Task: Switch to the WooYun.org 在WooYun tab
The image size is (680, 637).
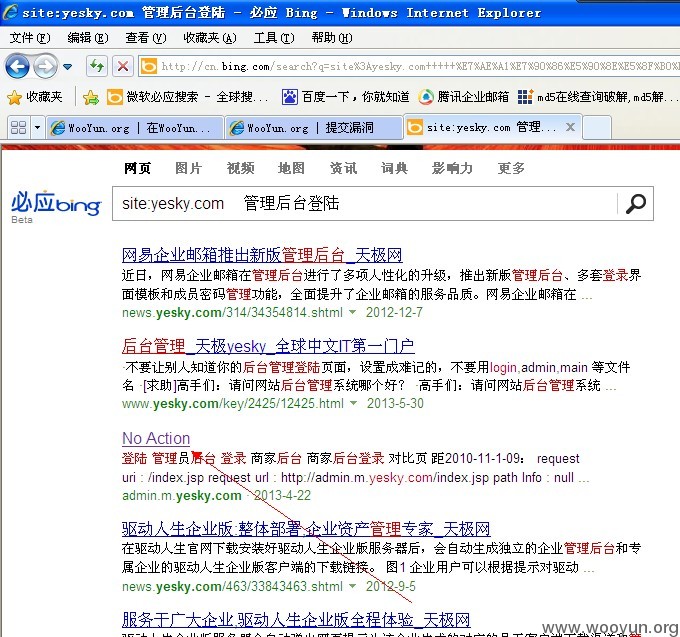Action: (134, 127)
